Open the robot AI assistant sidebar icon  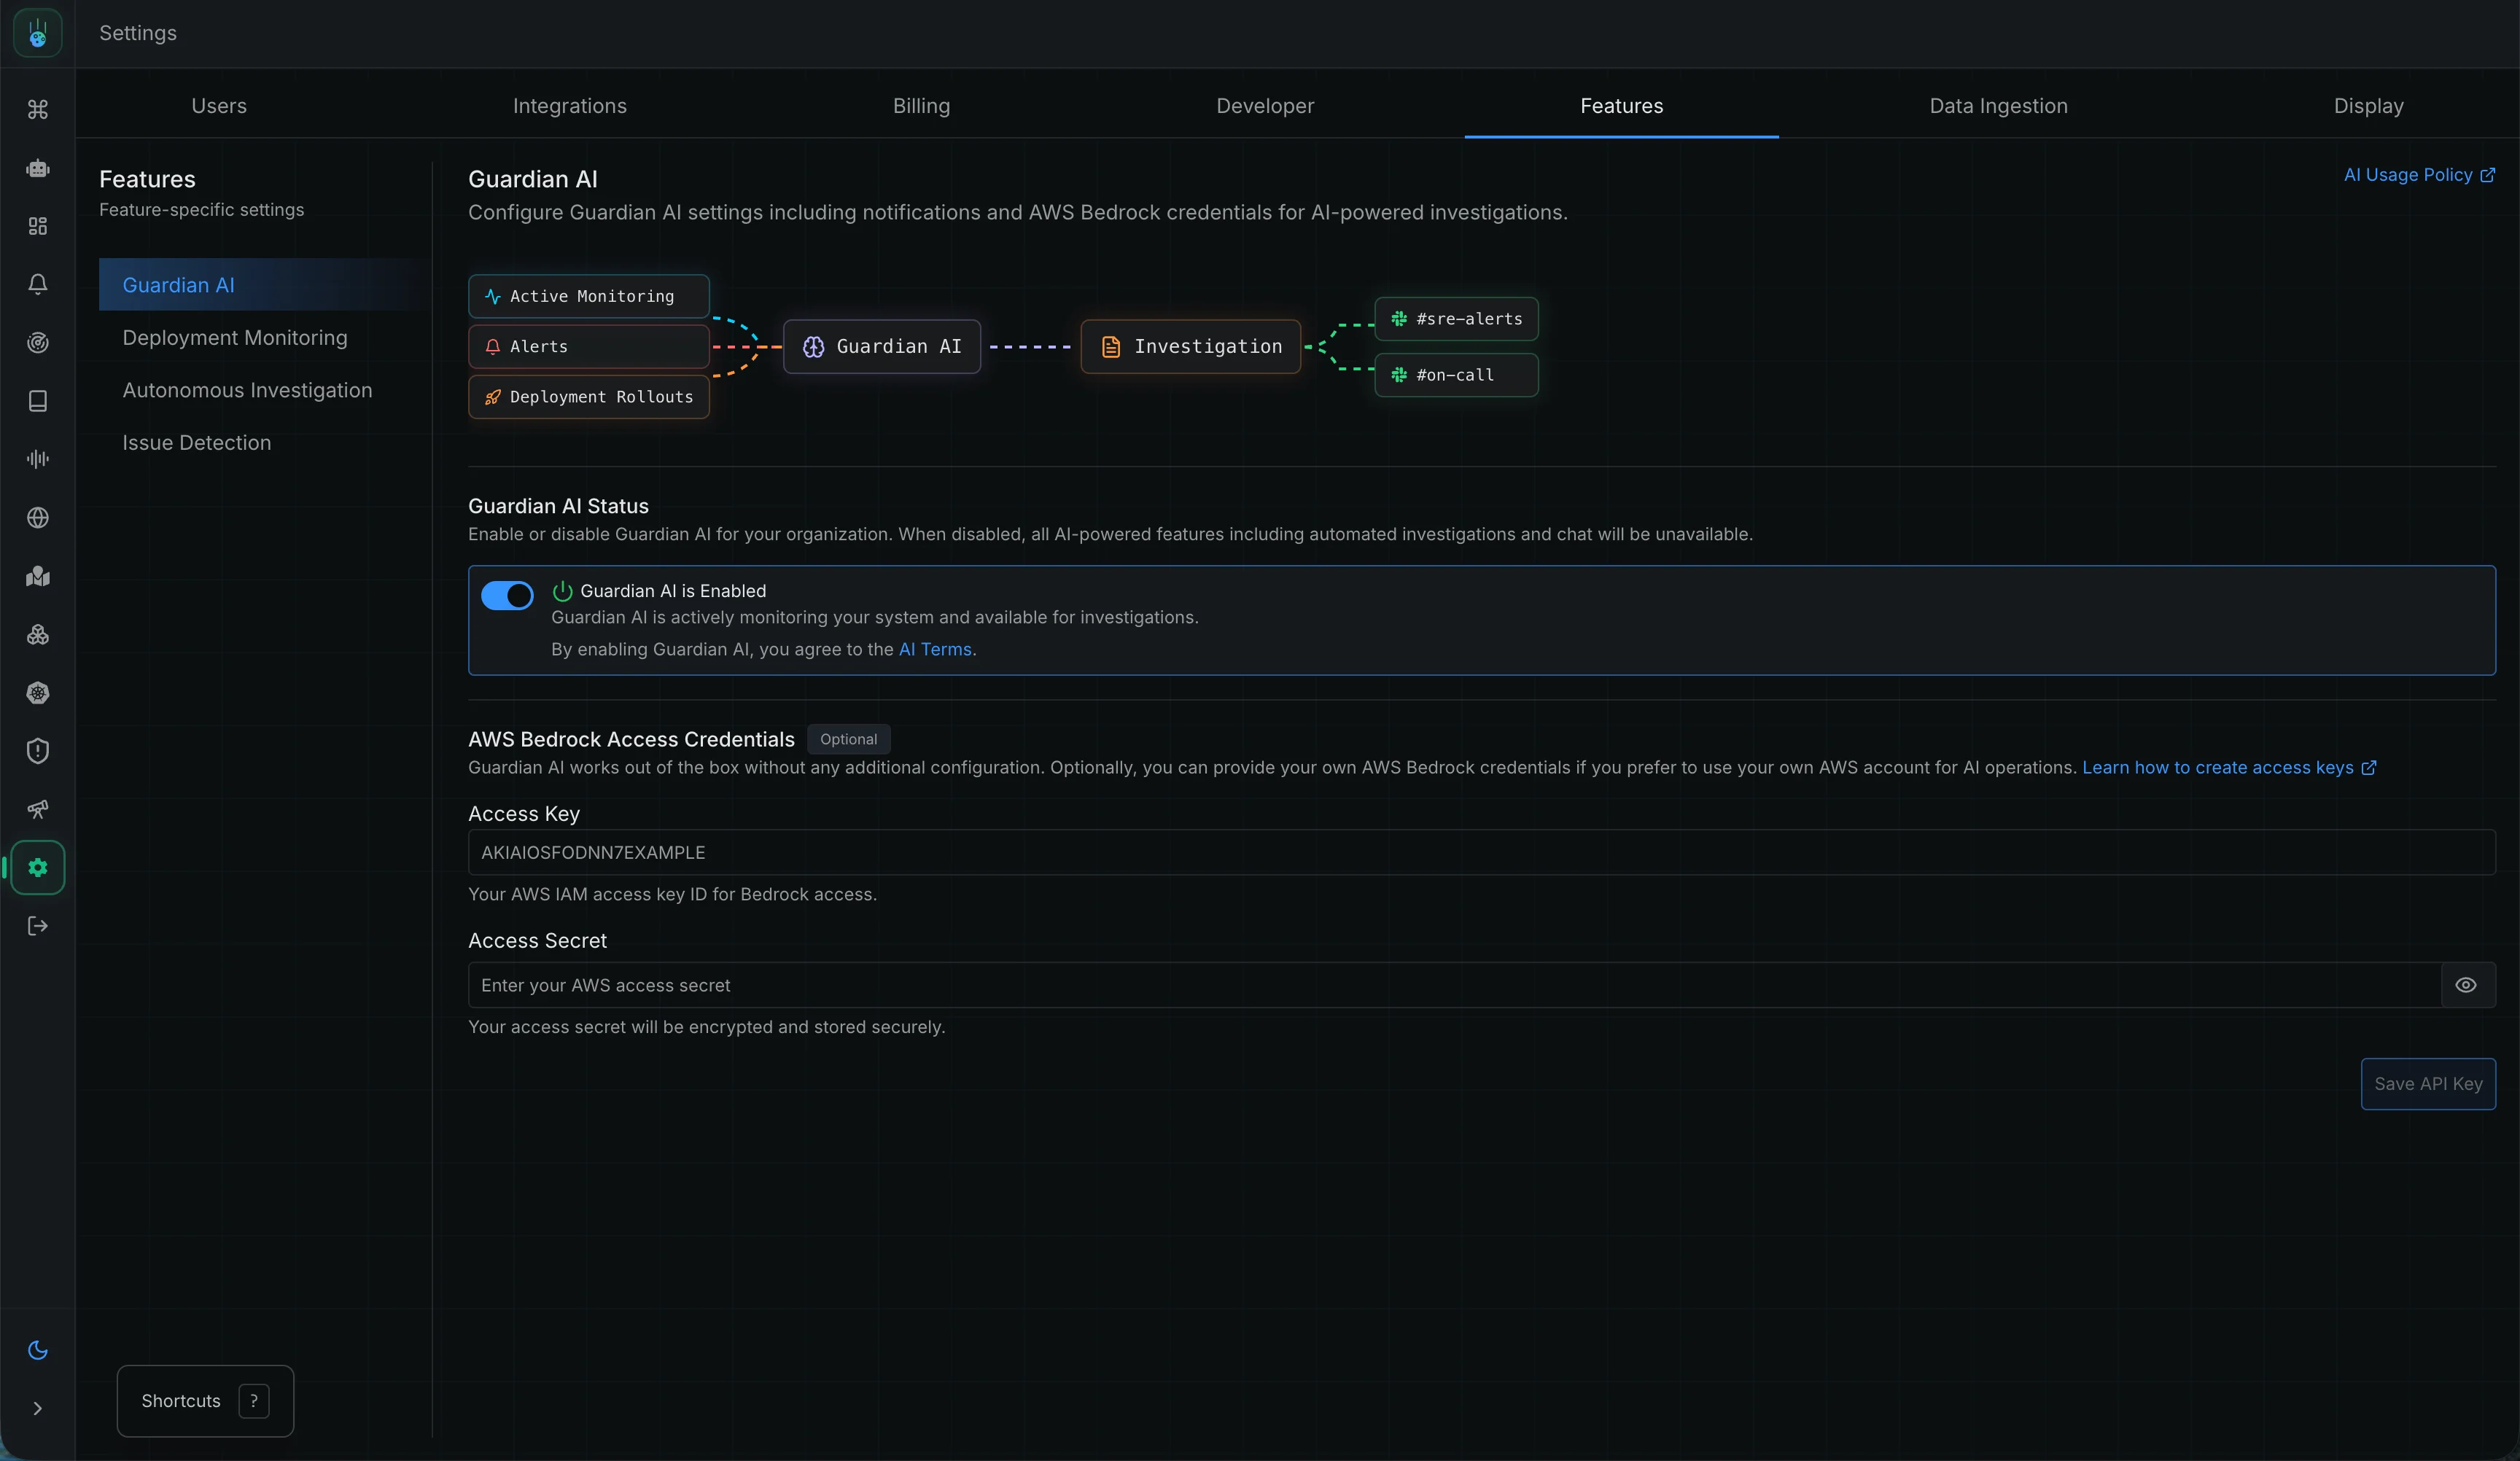pos(38,168)
